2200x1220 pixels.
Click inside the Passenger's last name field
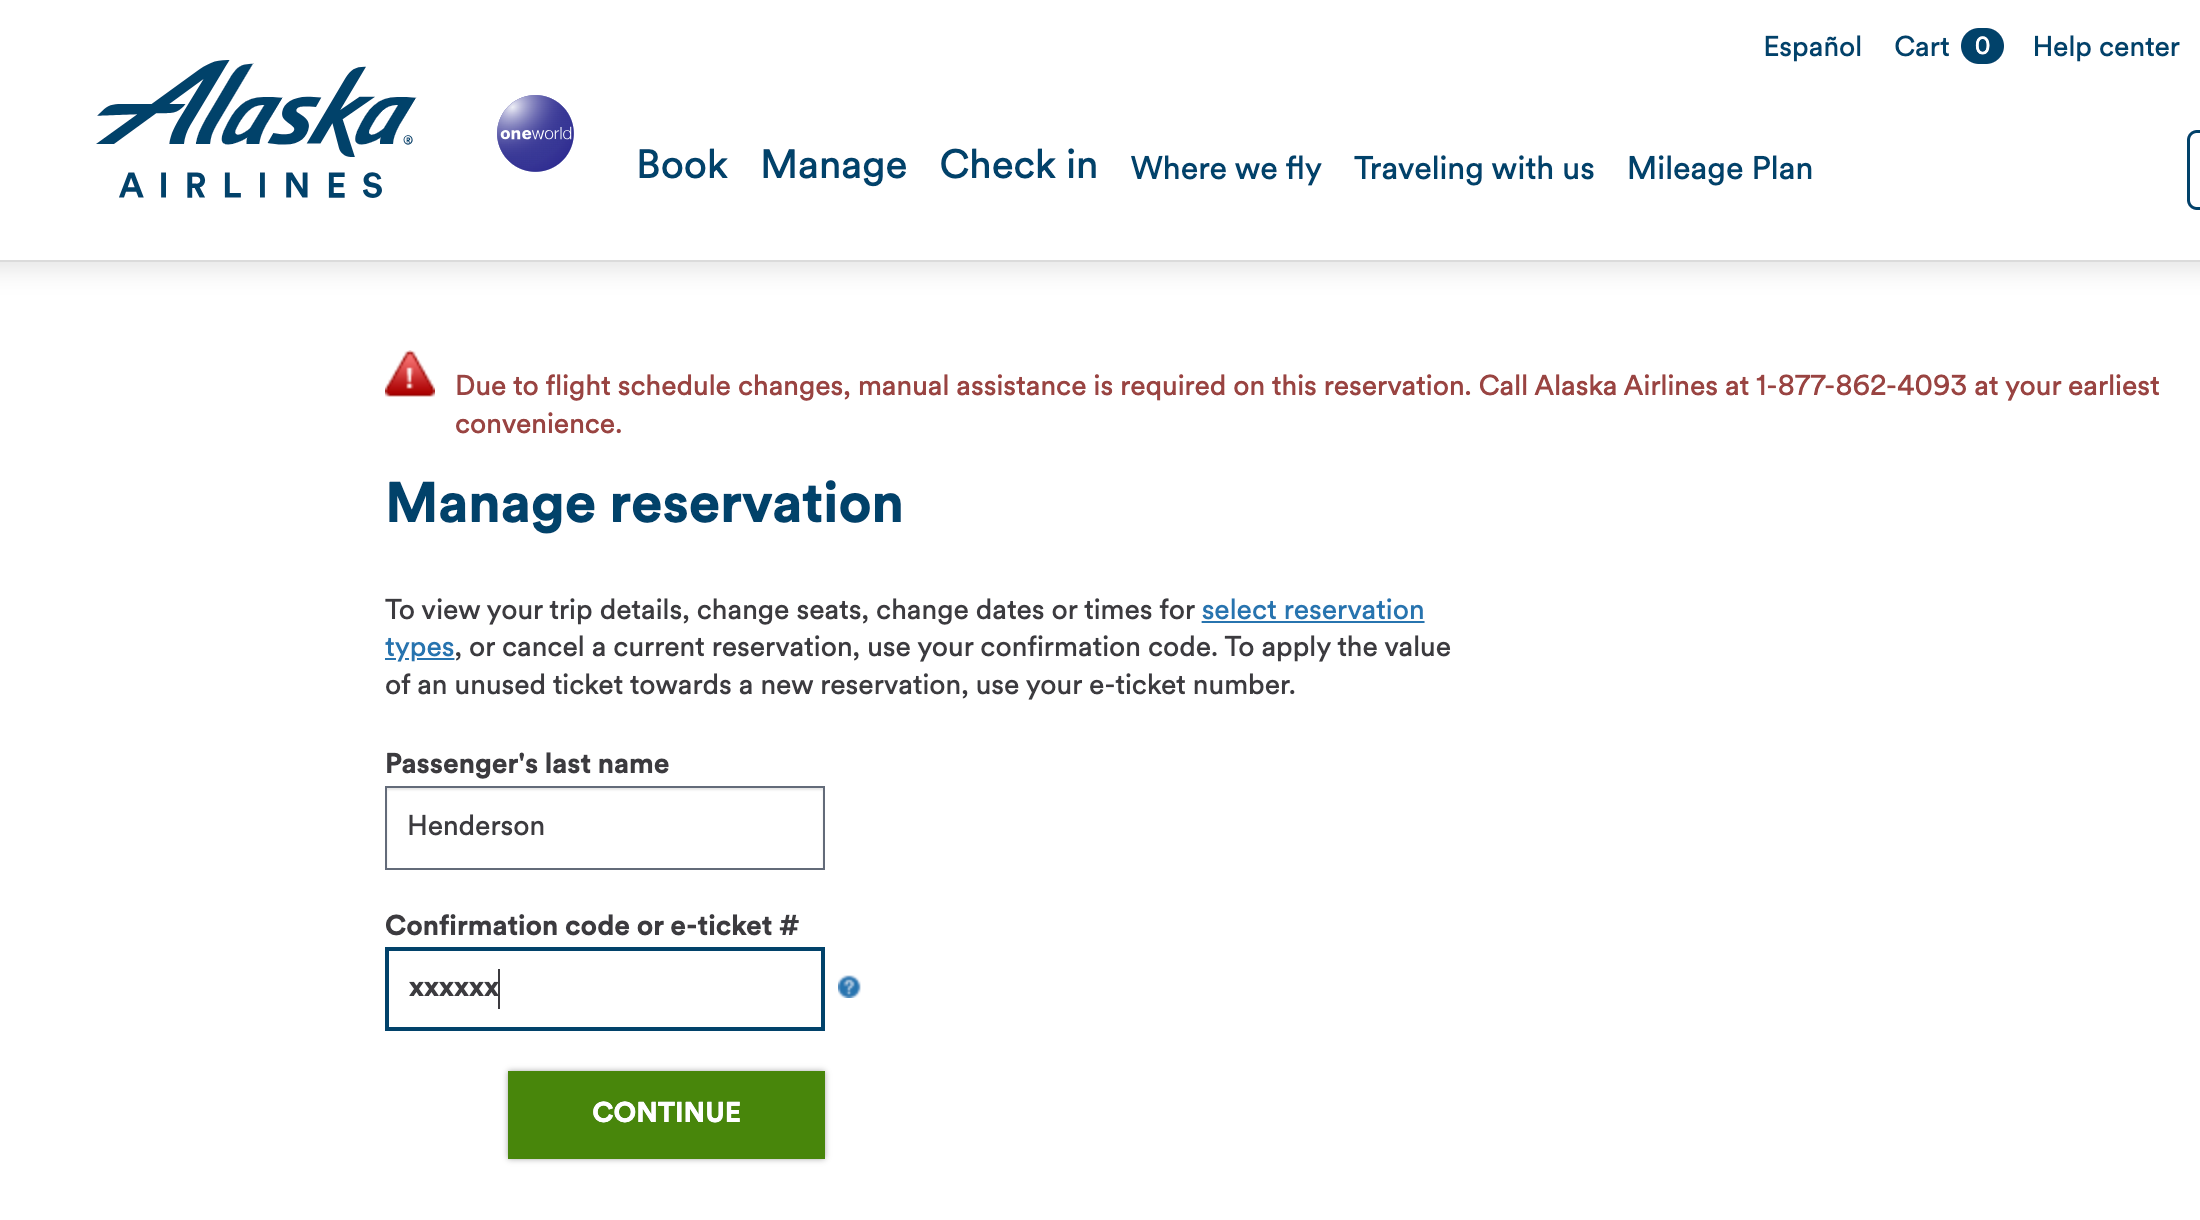pos(604,827)
